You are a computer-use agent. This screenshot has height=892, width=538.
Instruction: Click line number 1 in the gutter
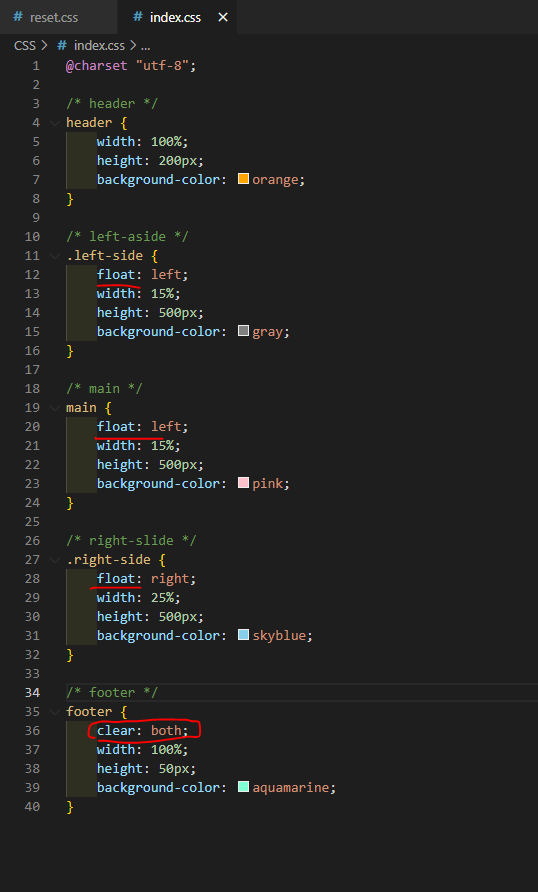(36, 65)
